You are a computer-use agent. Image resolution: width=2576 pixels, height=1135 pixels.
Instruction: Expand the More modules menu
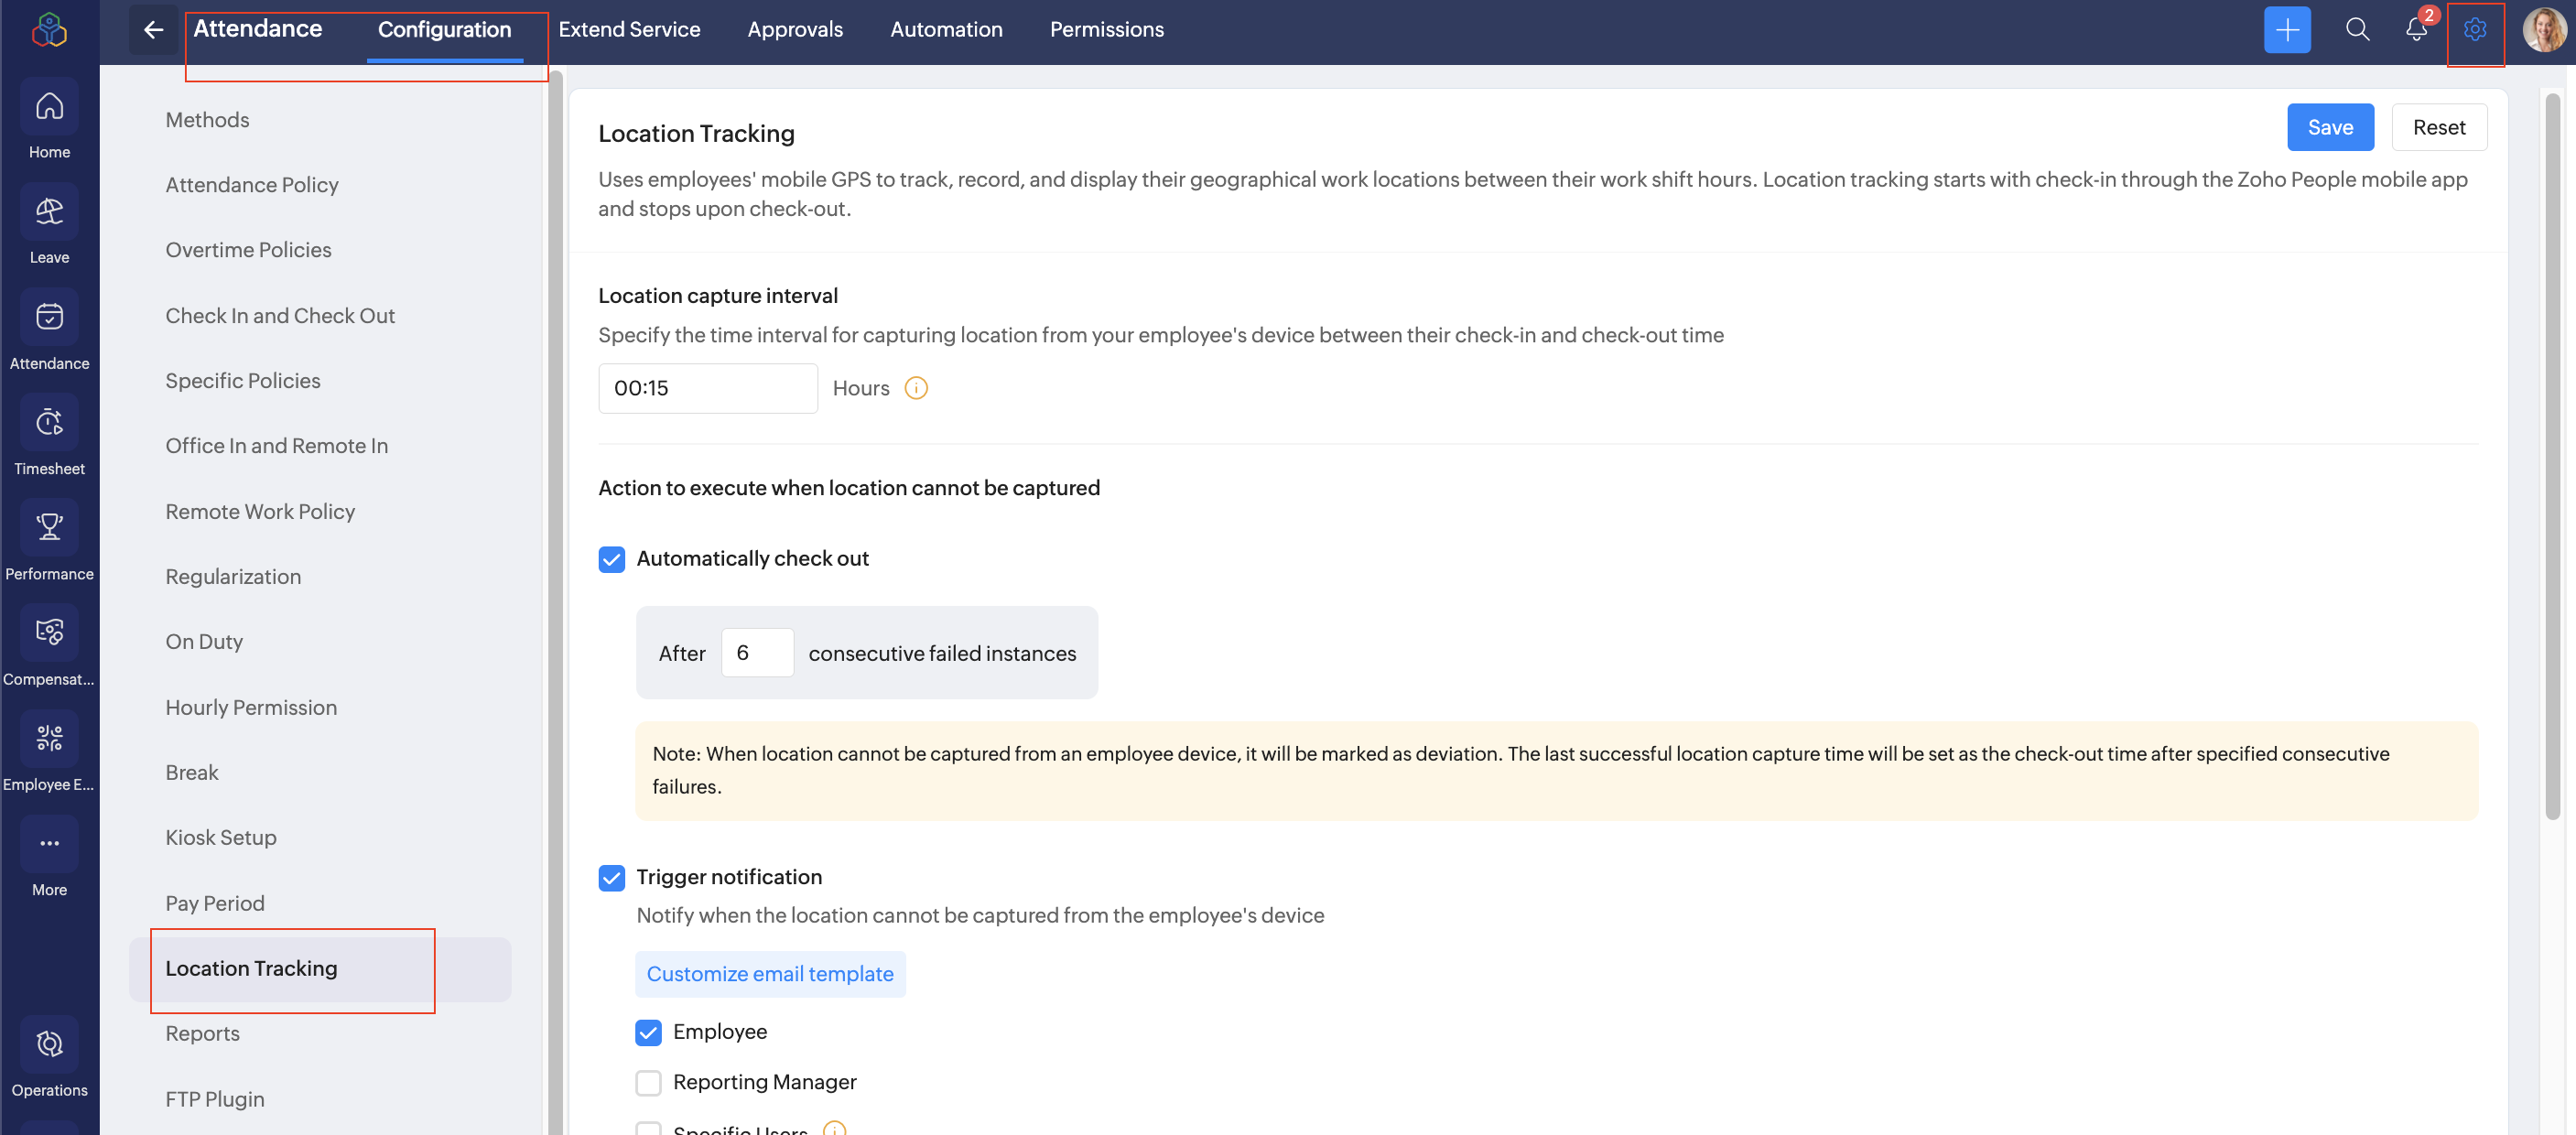(49, 844)
